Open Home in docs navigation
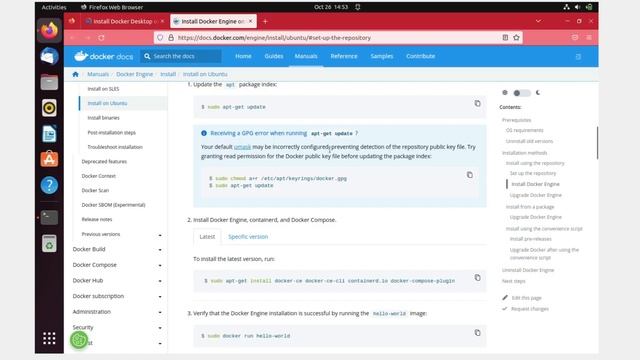The height and width of the screenshot is (360, 640). 243,56
